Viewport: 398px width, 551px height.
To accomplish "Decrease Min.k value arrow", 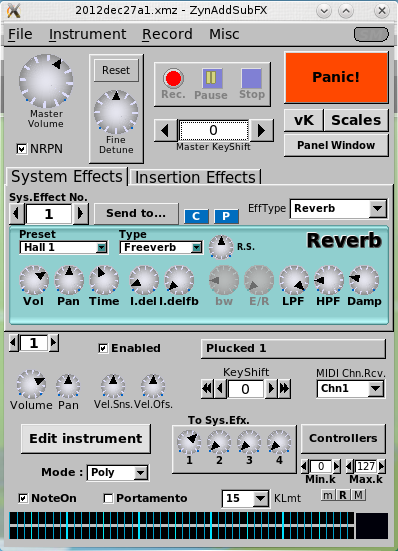I will 305,466.
